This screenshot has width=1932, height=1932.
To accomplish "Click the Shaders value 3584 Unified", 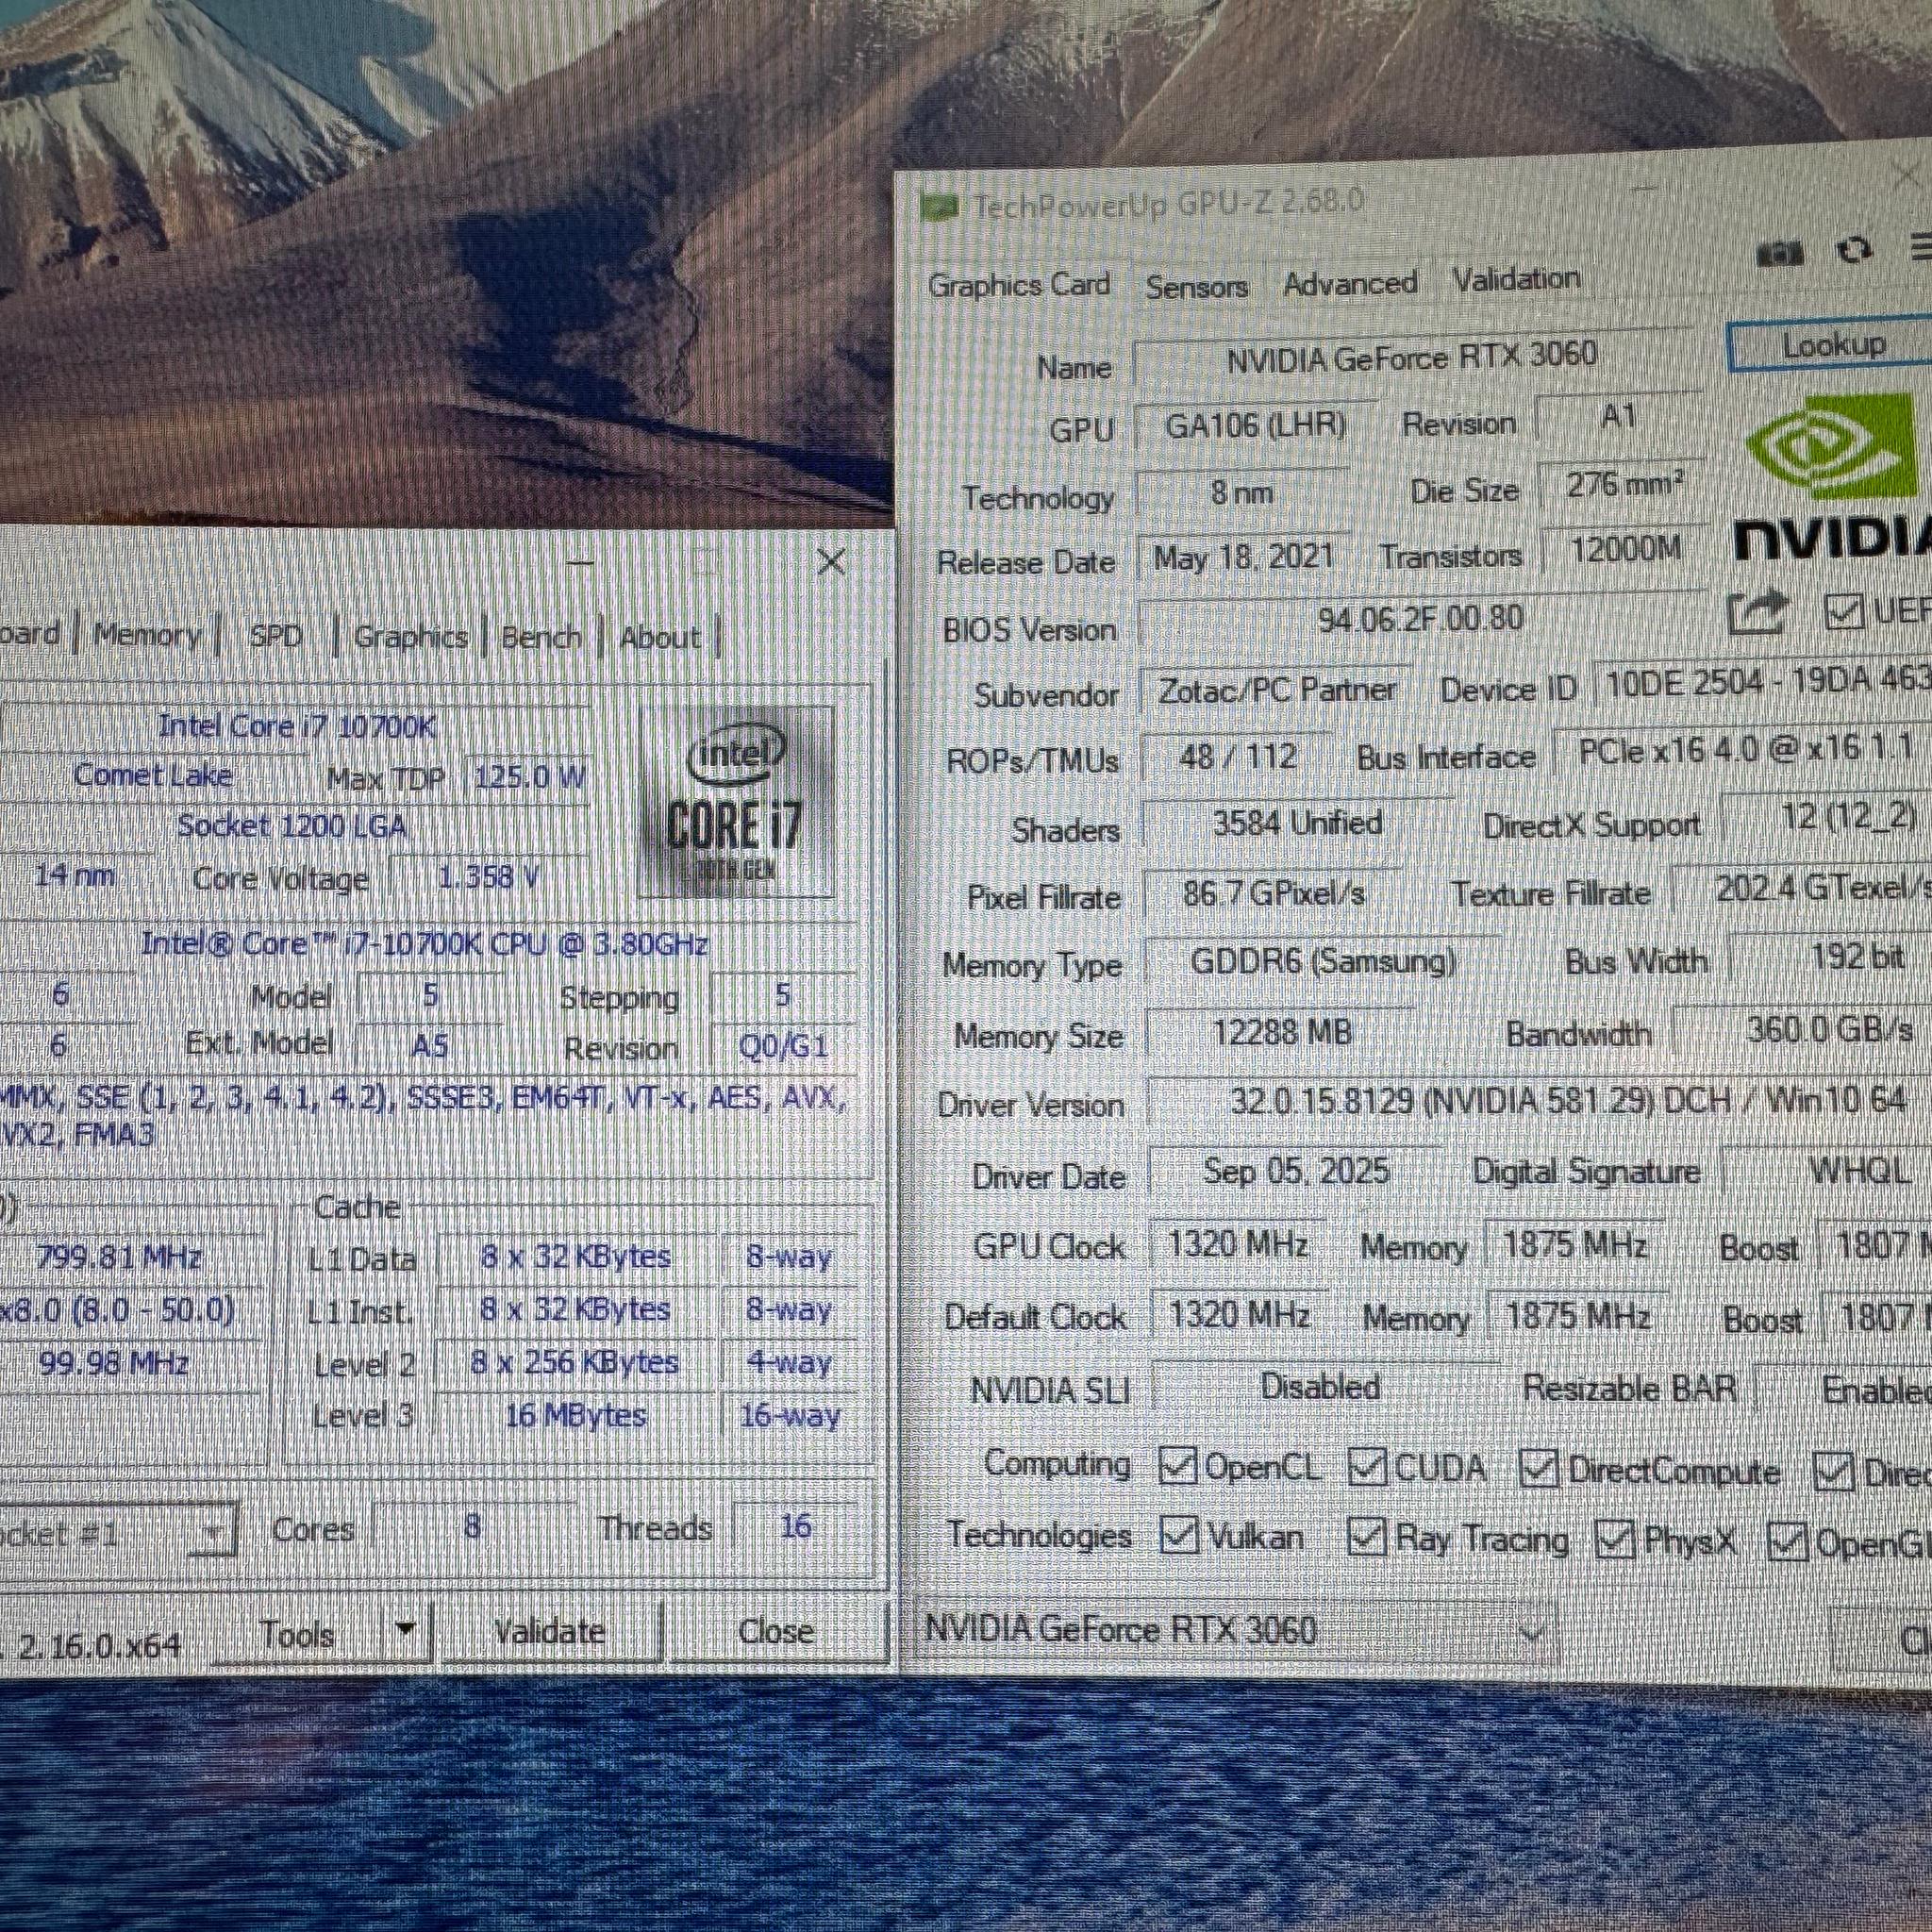I will click(x=1297, y=824).
